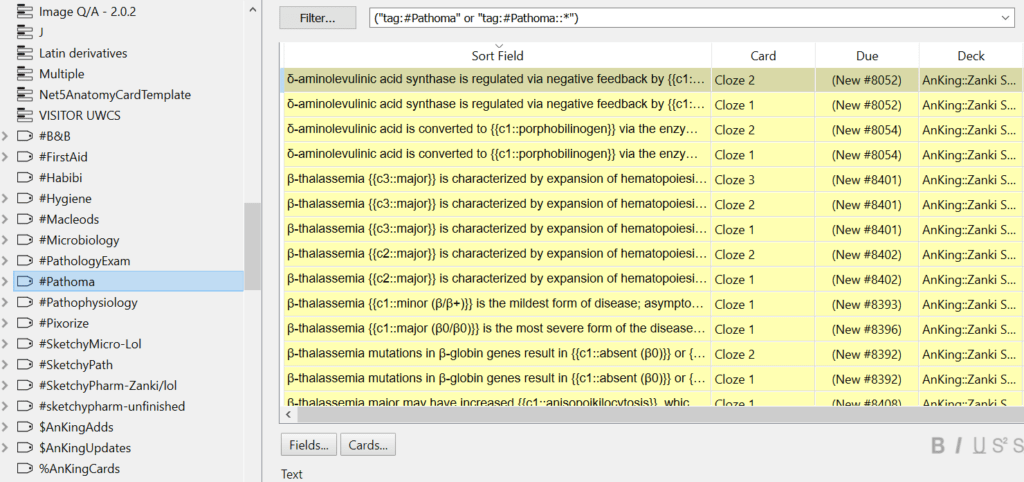This screenshot has height=482, width=1024.
Task: Select the β-thalassemia minor Cloze 1 row
Action: click(652, 304)
